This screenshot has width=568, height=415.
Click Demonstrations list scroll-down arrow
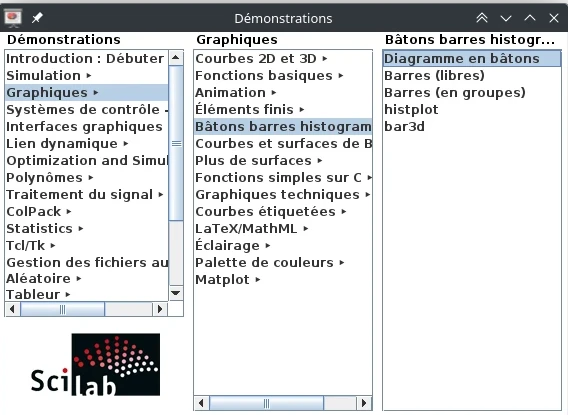[x=176, y=293]
